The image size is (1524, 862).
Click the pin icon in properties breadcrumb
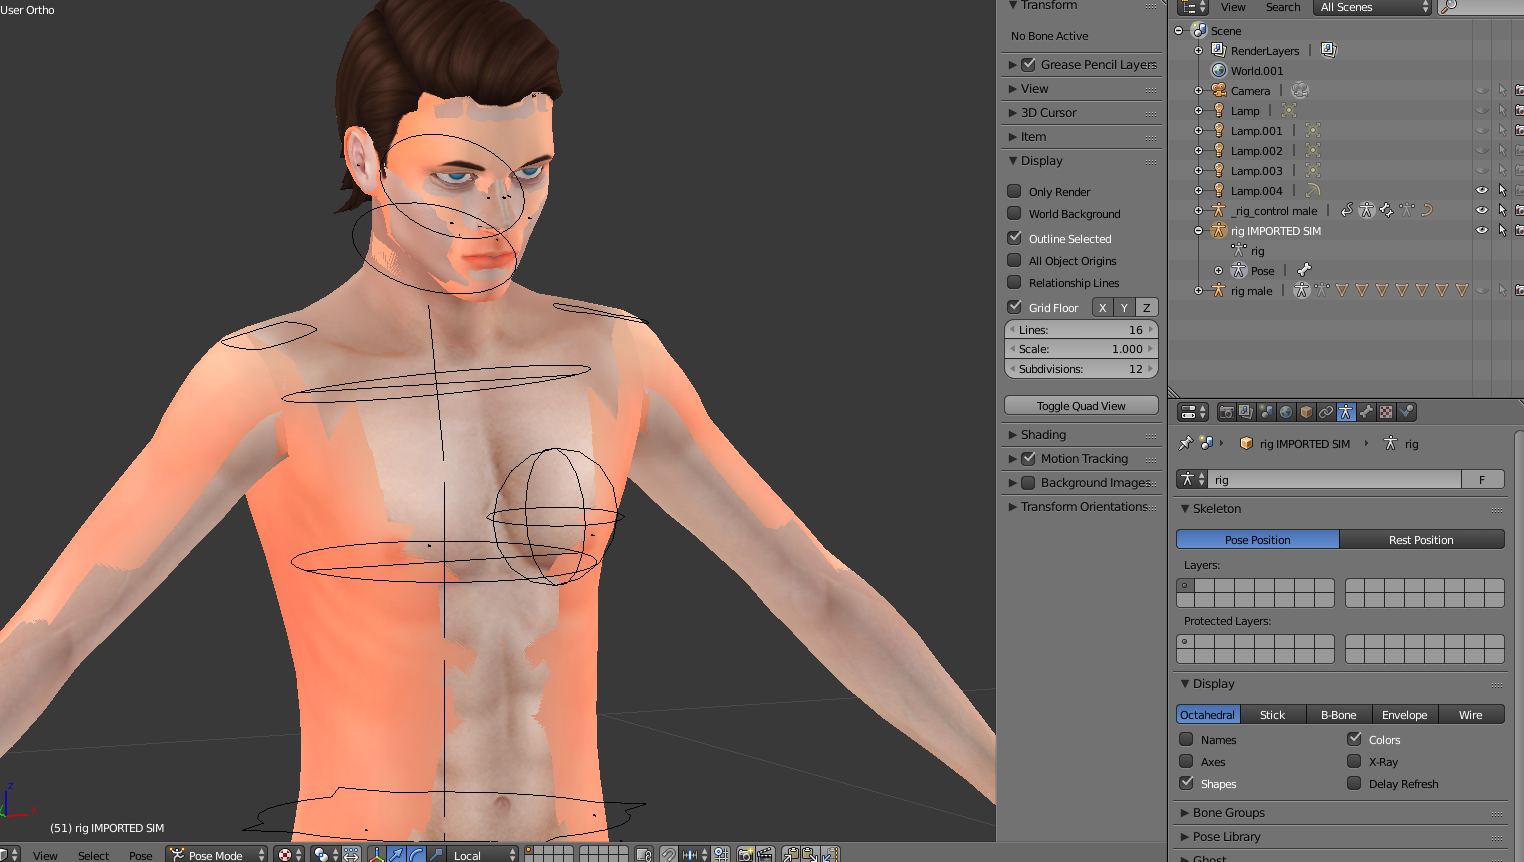(1186, 443)
